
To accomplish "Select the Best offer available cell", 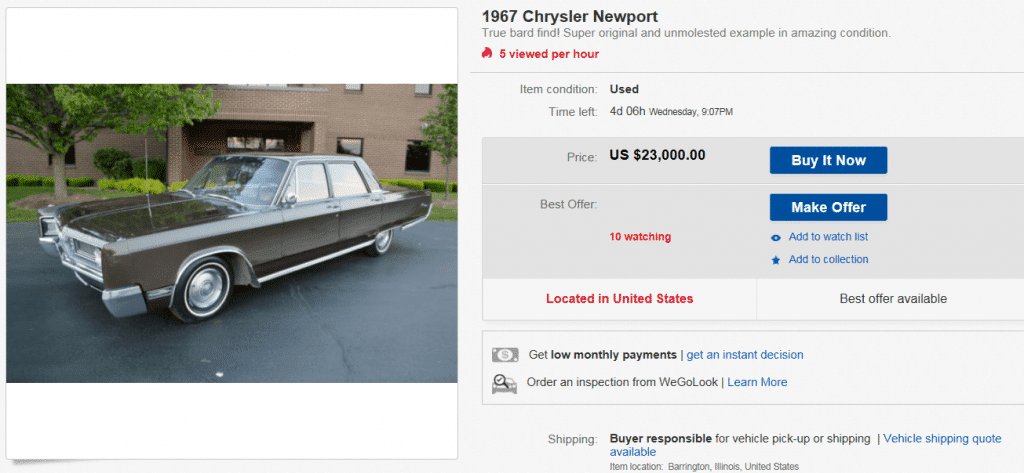I will [893, 299].
